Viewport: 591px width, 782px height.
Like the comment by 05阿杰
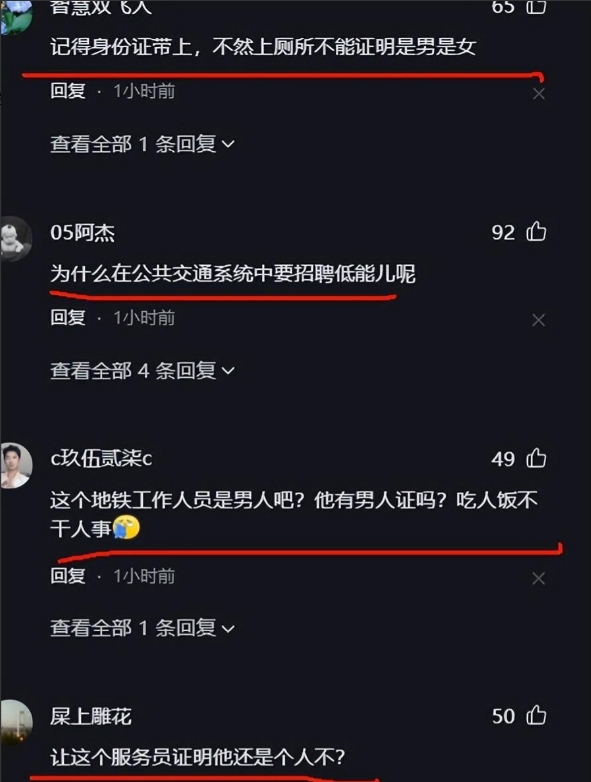coord(536,232)
